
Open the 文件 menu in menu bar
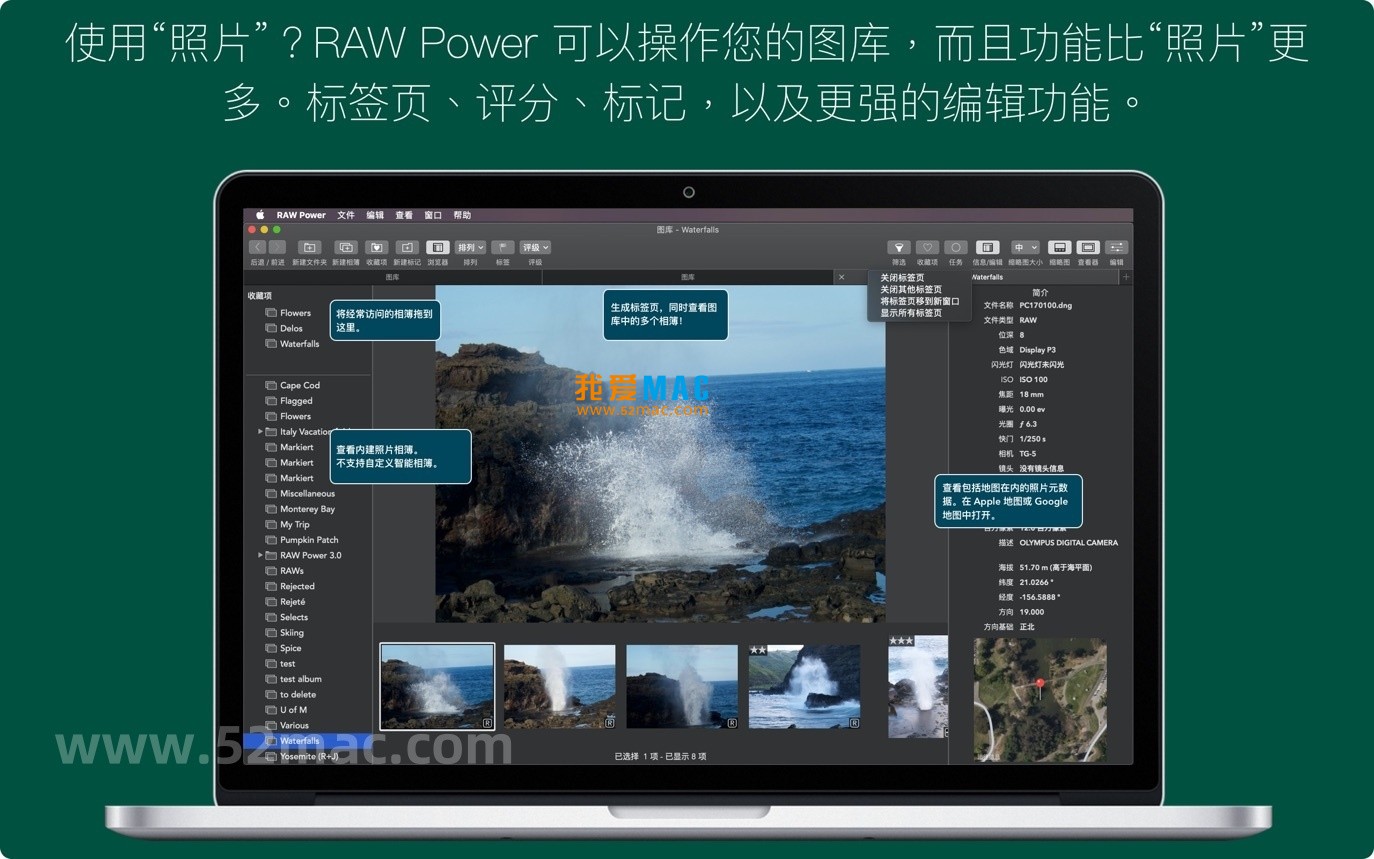click(x=346, y=215)
